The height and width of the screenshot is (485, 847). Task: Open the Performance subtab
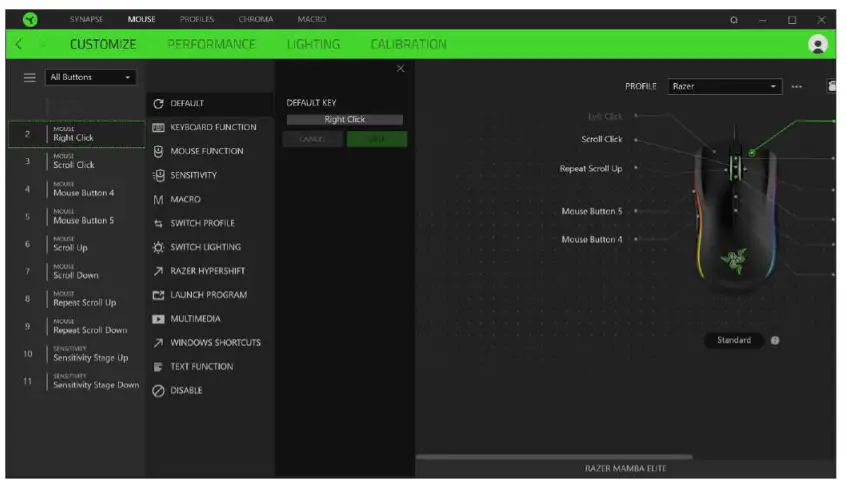(x=211, y=44)
